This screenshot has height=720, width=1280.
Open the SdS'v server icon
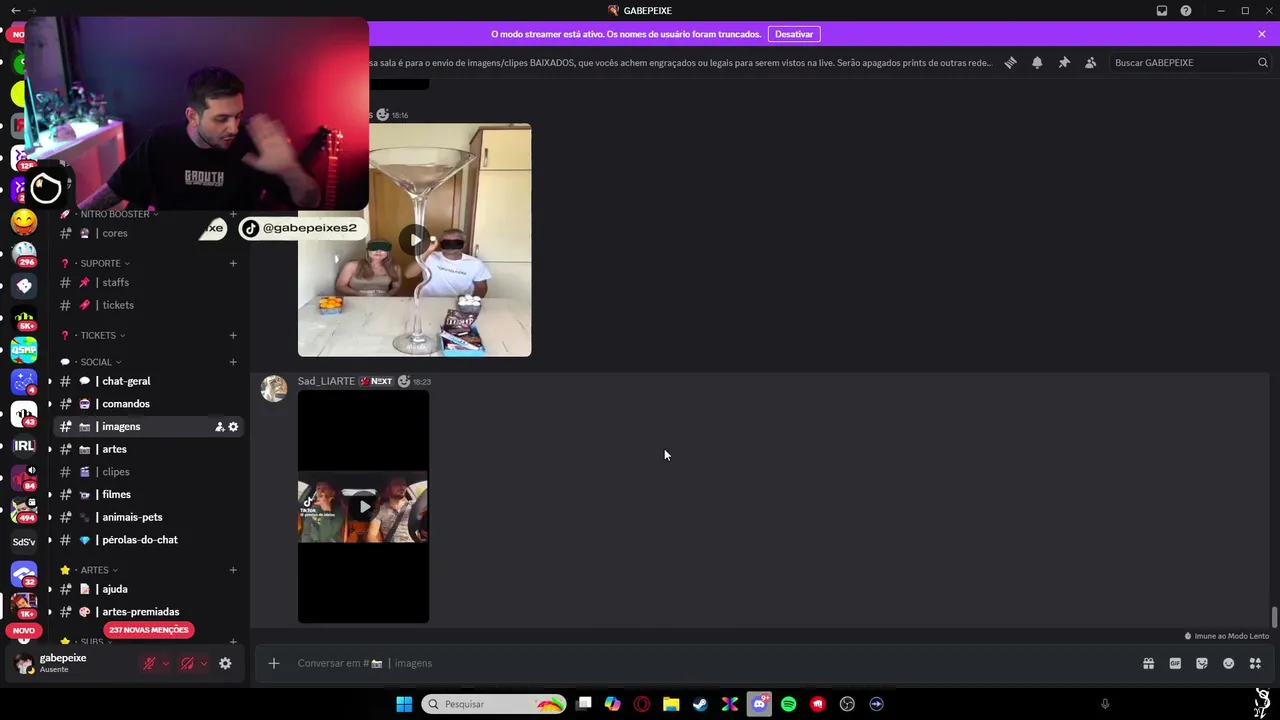pyautogui.click(x=24, y=542)
